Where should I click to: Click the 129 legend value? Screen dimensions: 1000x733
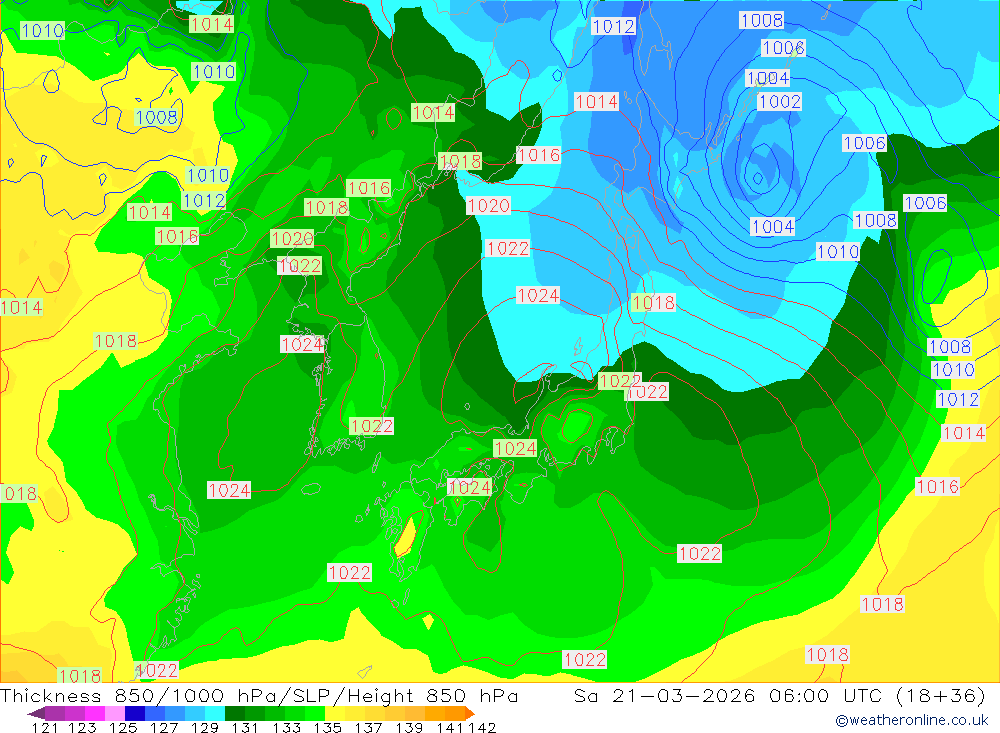coord(205,727)
